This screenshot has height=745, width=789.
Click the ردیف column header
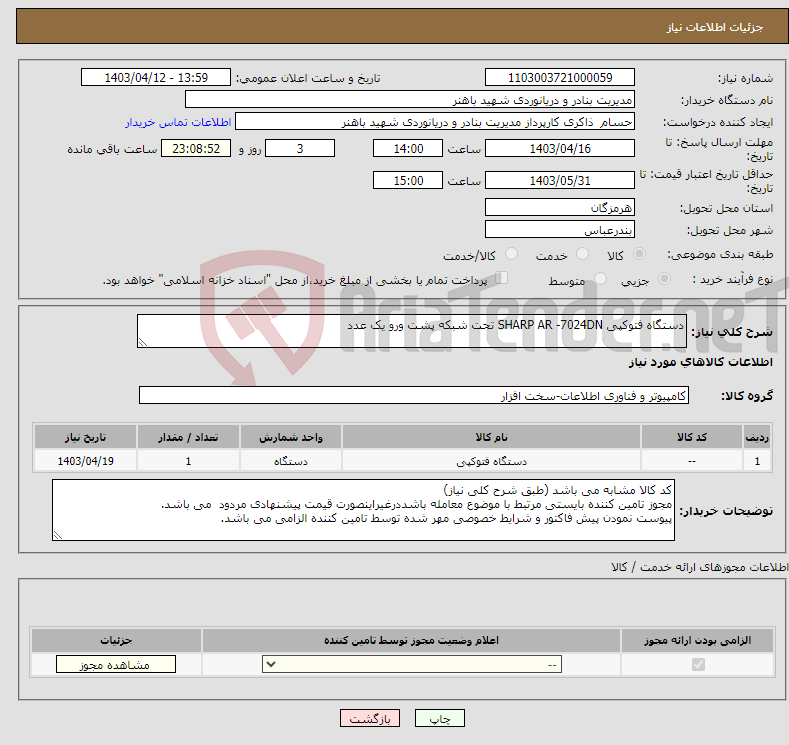click(757, 437)
